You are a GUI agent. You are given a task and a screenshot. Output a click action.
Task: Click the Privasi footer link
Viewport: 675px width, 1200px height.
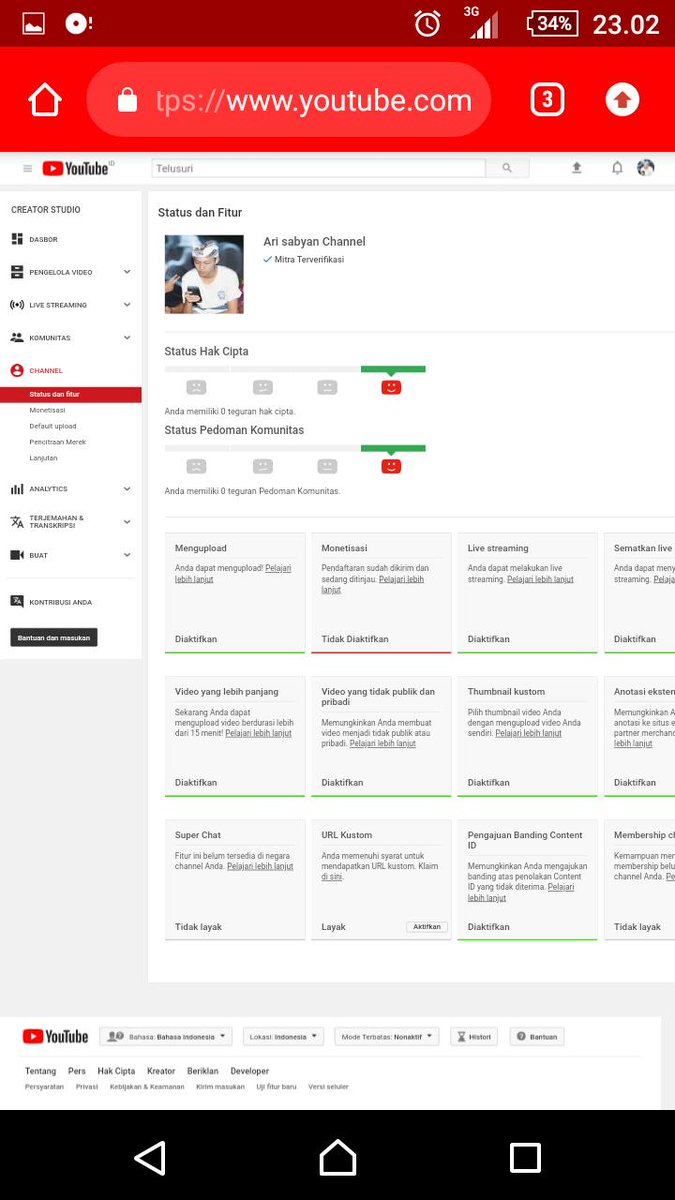point(87,1087)
